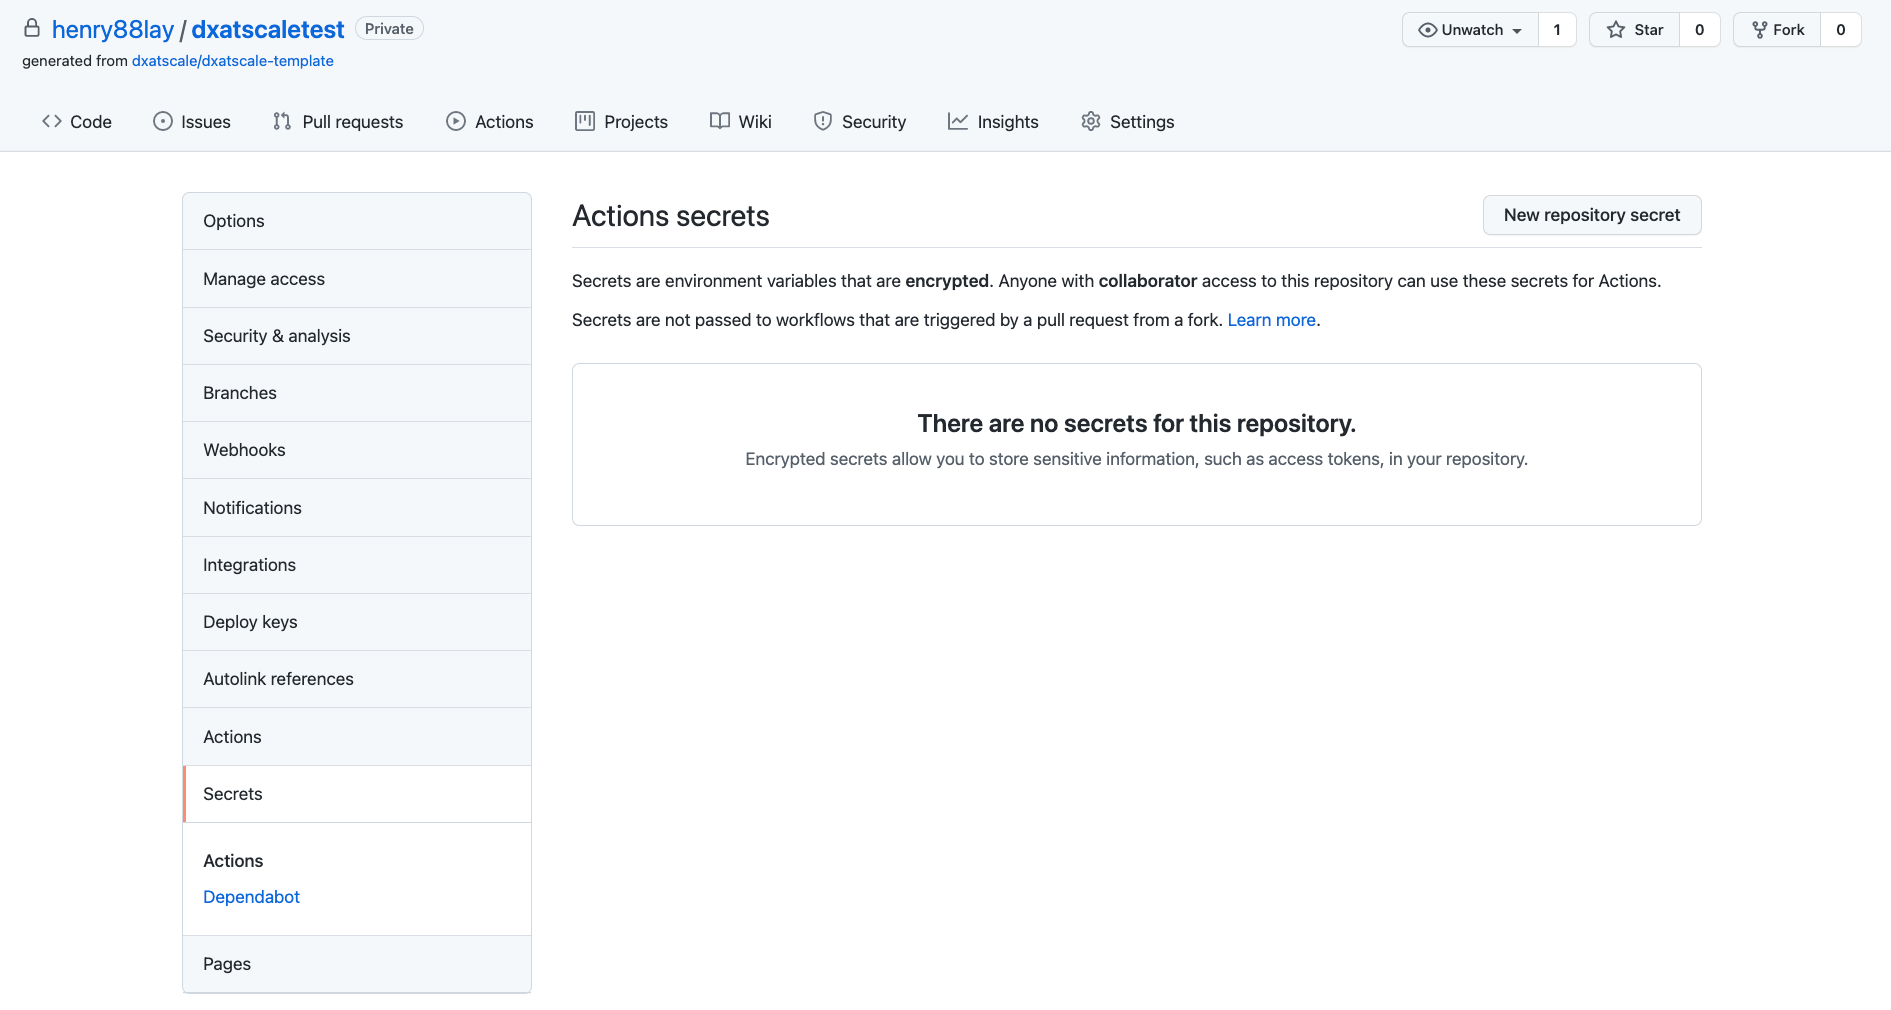
Task: Click New repository secret button
Action: click(x=1592, y=215)
